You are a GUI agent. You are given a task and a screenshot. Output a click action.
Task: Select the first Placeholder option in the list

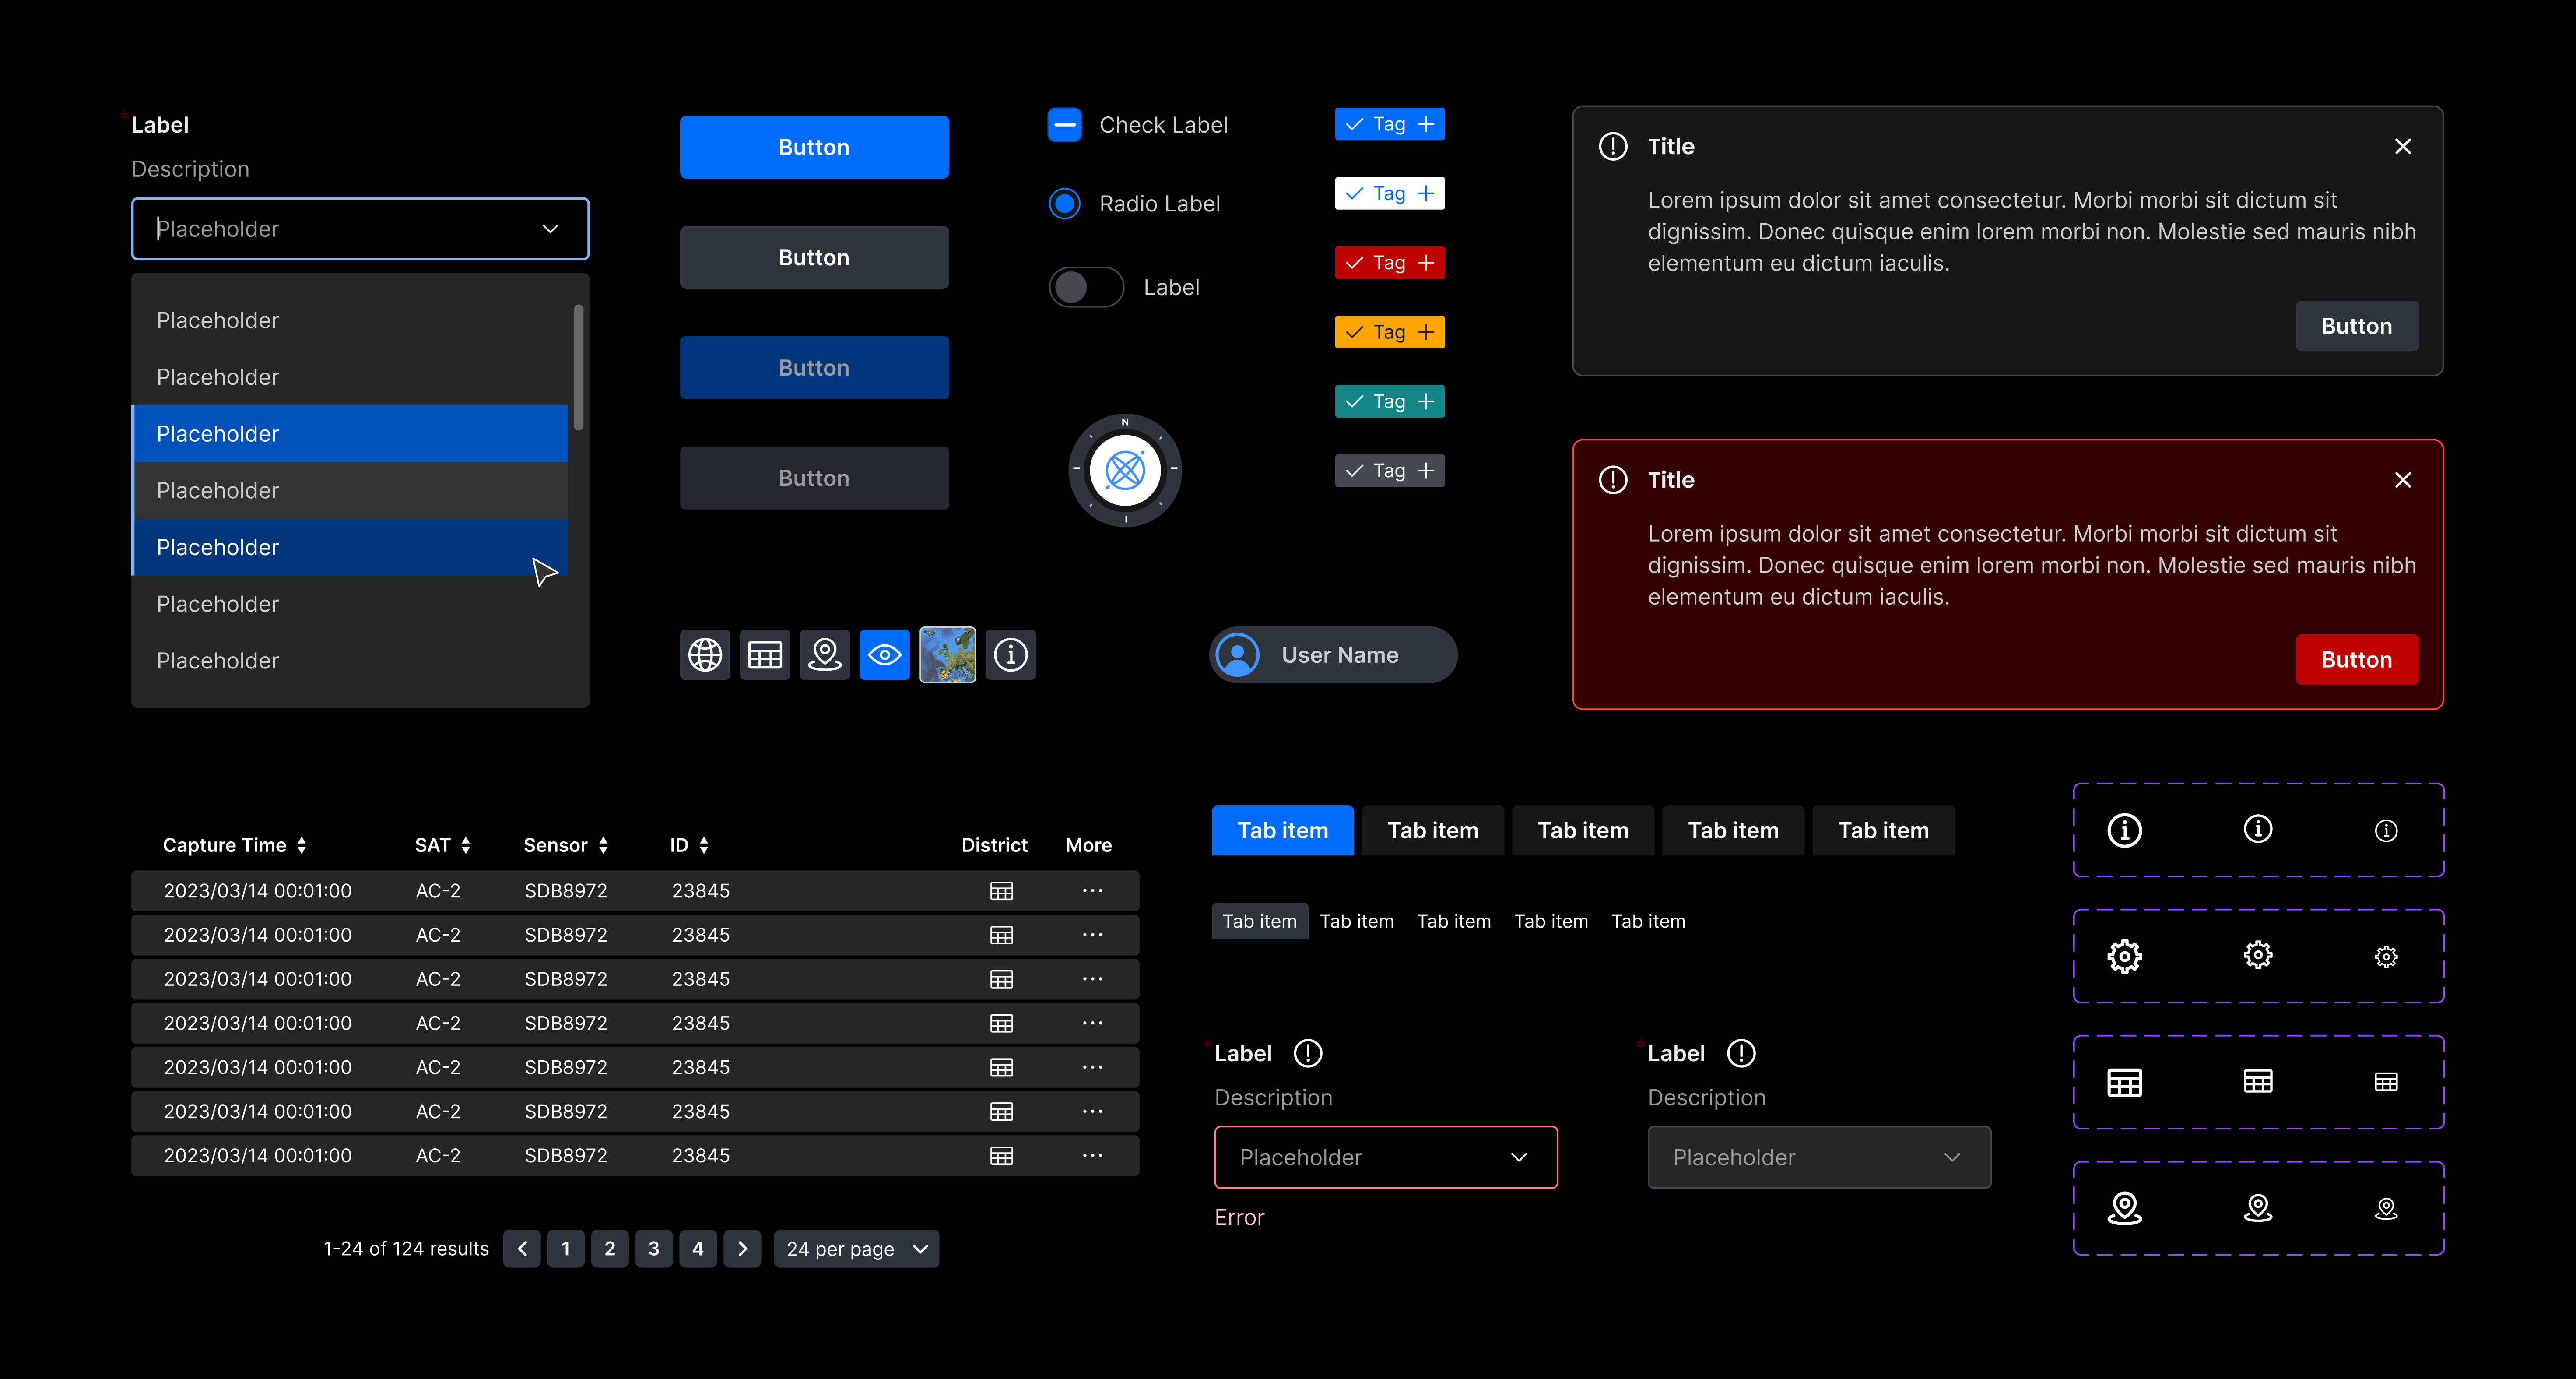pos(350,320)
